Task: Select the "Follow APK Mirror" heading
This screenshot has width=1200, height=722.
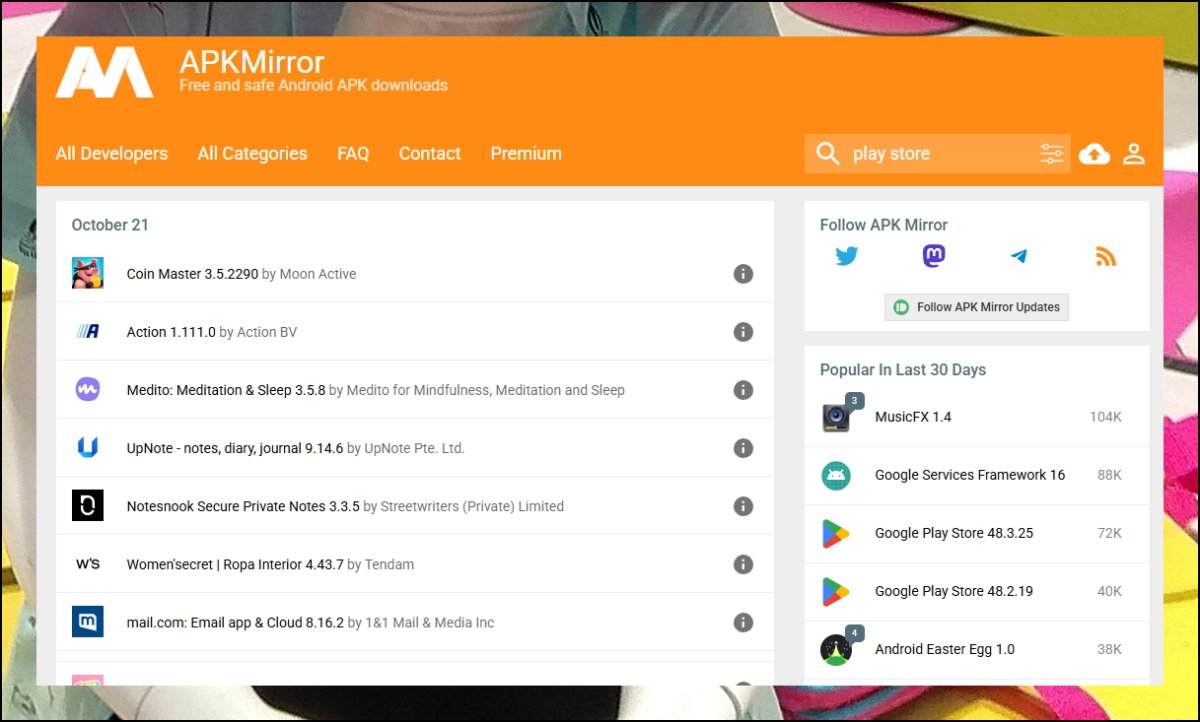Action: [x=884, y=225]
